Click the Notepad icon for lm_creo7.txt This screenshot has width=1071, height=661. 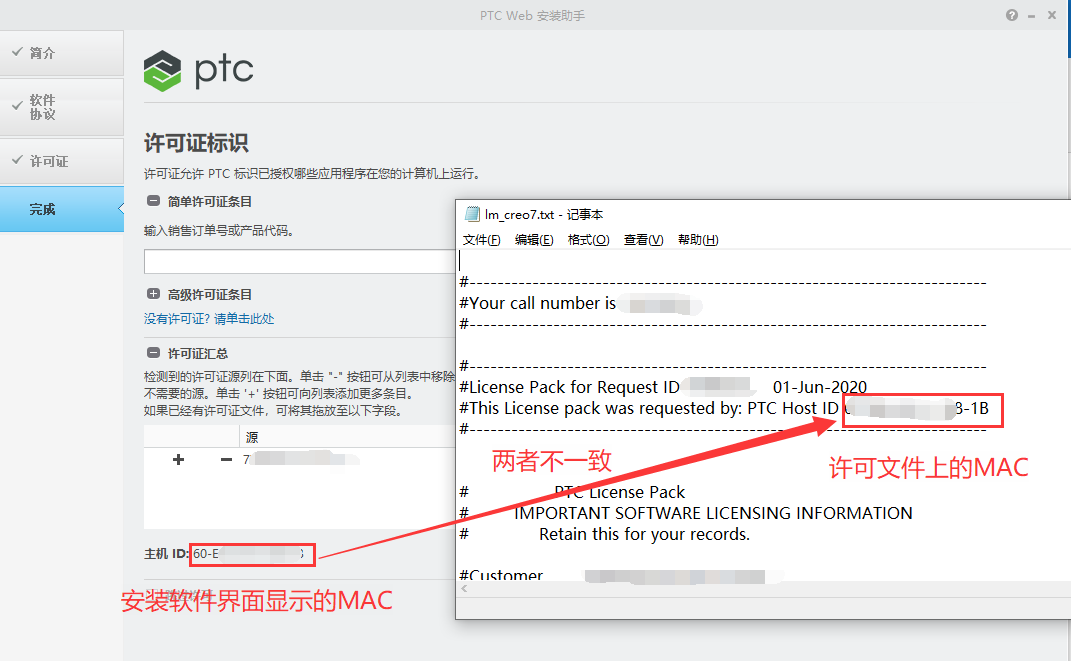472,214
